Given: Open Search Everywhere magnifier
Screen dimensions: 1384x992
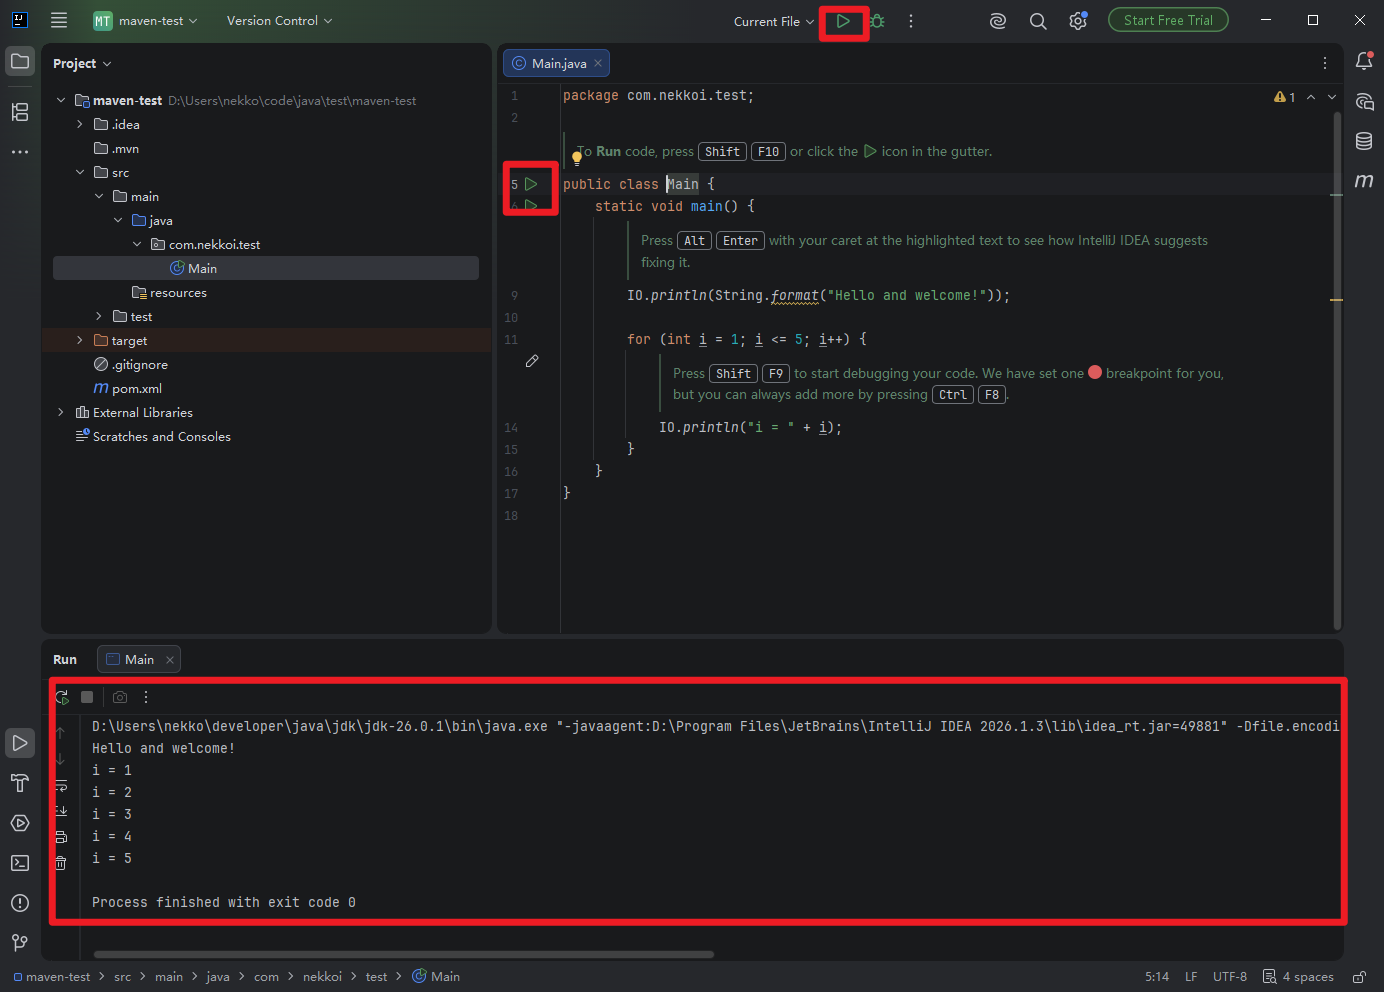Looking at the screenshot, I should [1038, 21].
